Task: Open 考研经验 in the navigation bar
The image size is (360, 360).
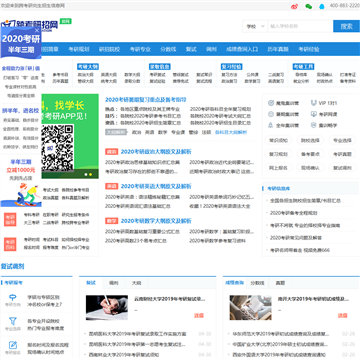Action: (309, 49)
